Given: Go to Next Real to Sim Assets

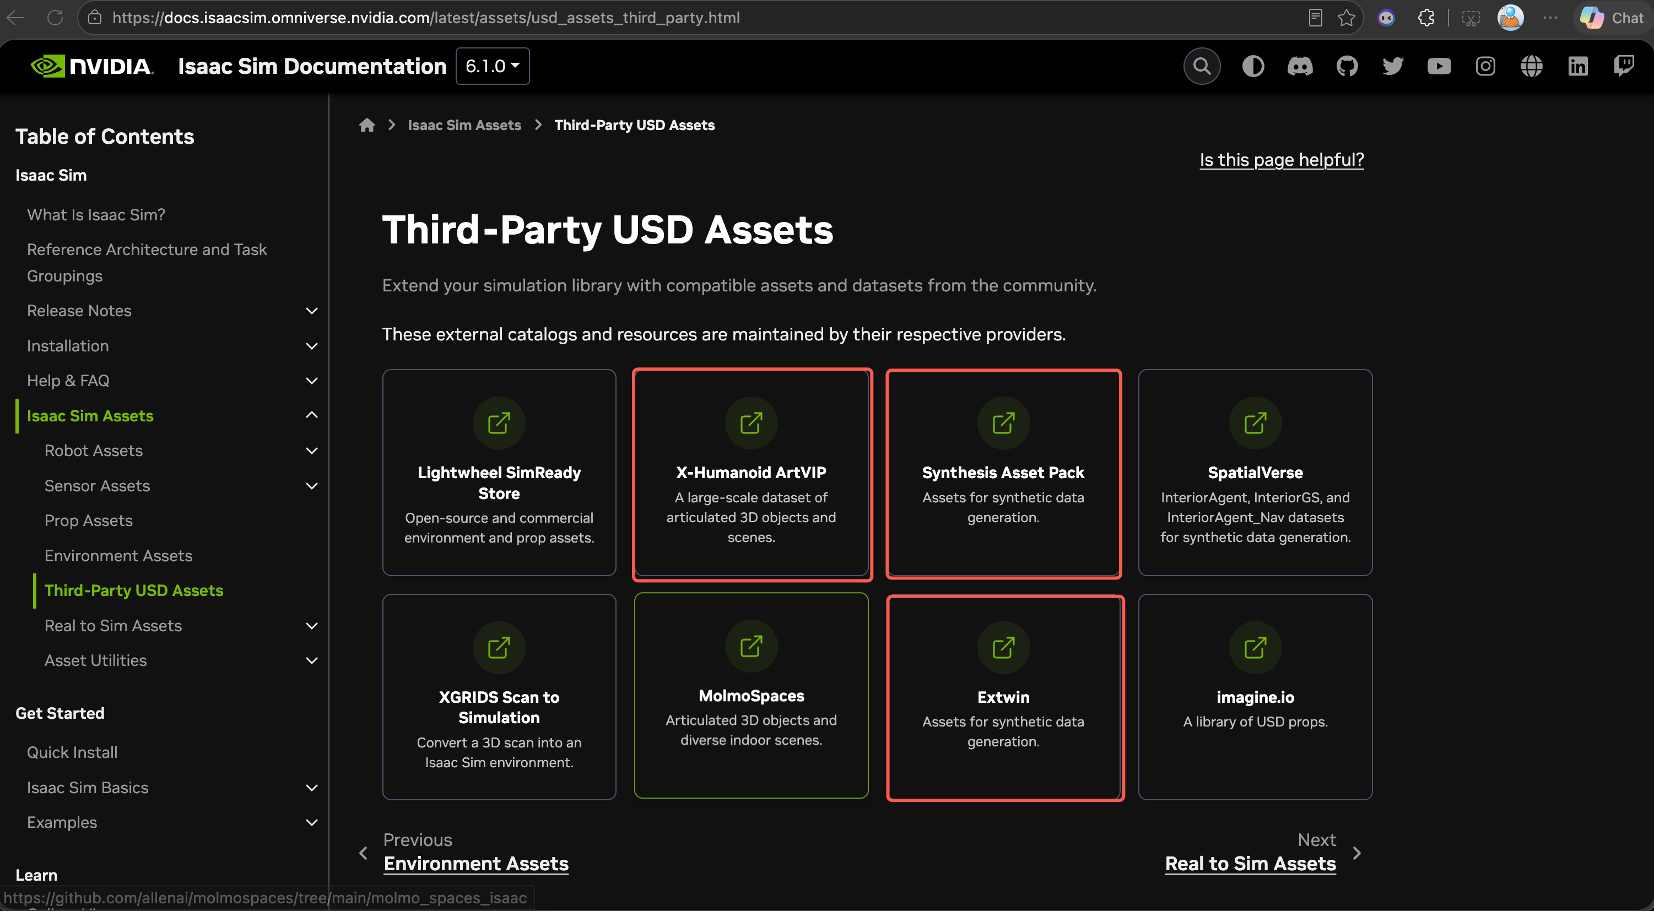Looking at the screenshot, I should pyautogui.click(x=1250, y=864).
